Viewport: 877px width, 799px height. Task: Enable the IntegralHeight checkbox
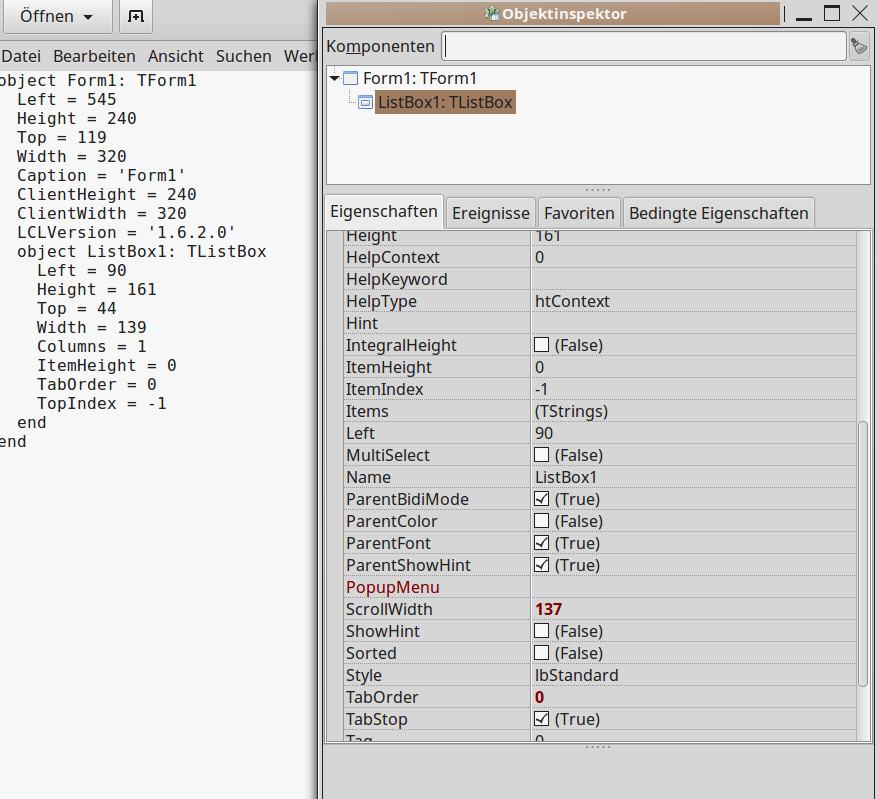point(542,345)
